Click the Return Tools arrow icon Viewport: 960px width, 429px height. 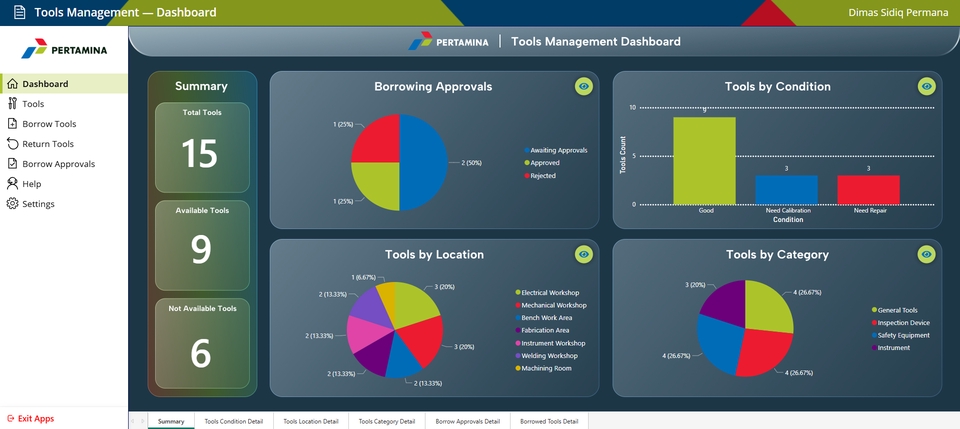[12, 144]
